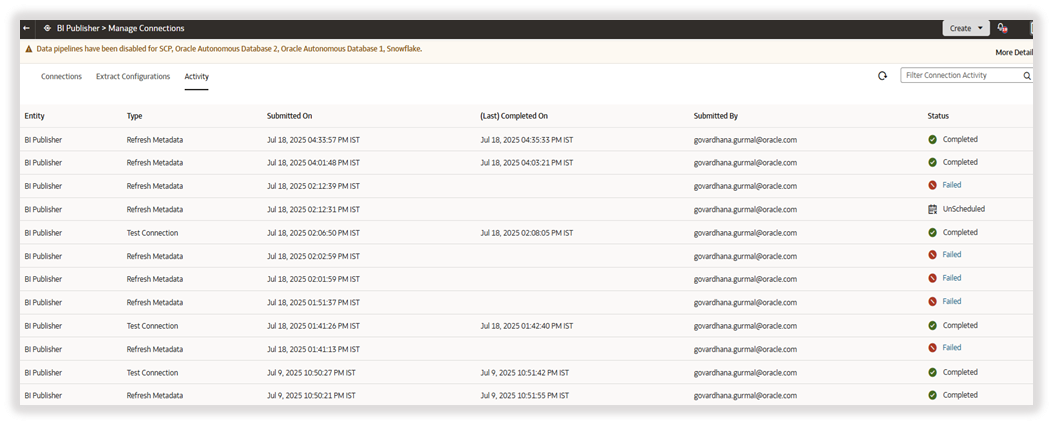Viewport: 1053px width, 425px height.
Task: Click the BI Publisher icon in header
Action: point(47,28)
